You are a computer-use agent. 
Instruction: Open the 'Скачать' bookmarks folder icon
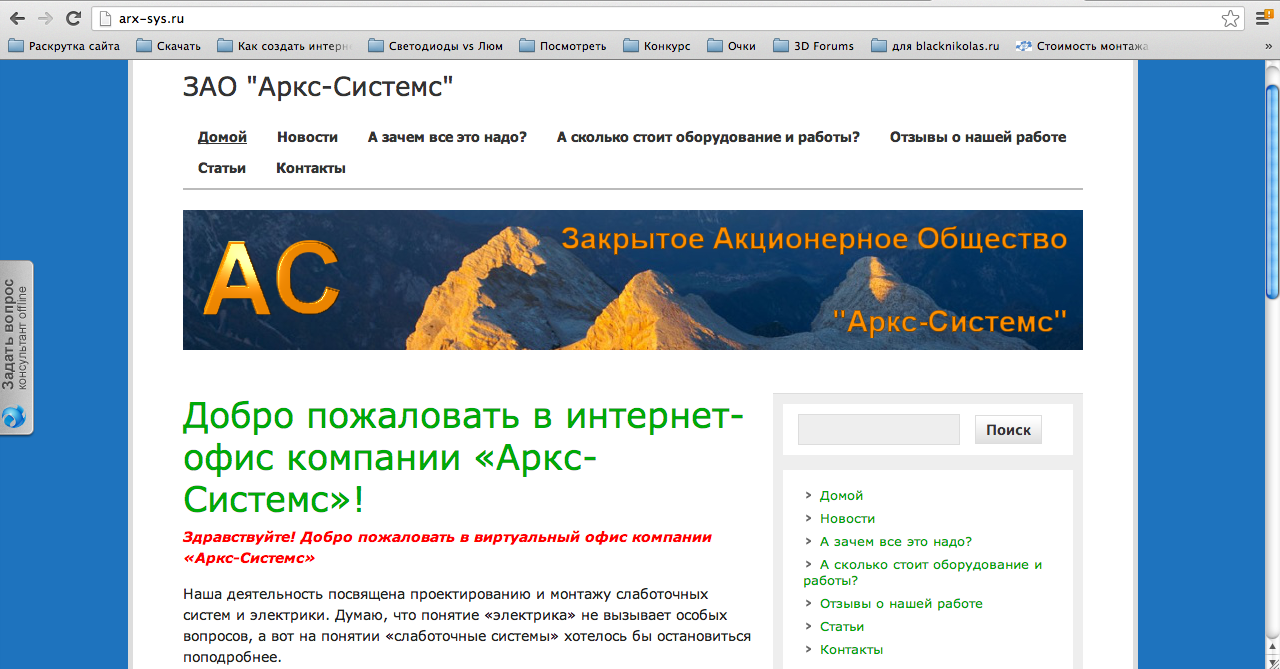pos(142,45)
